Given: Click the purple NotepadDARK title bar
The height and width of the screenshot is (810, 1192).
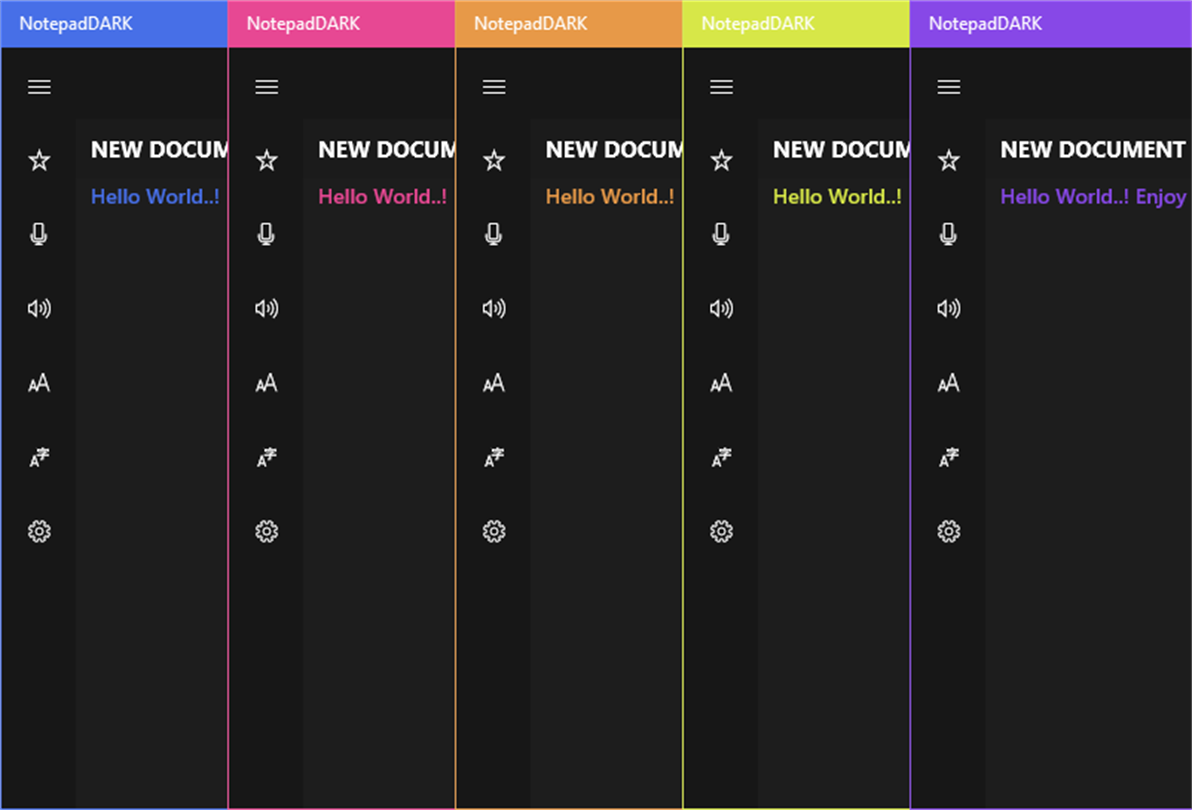Looking at the screenshot, I should click(1051, 24).
